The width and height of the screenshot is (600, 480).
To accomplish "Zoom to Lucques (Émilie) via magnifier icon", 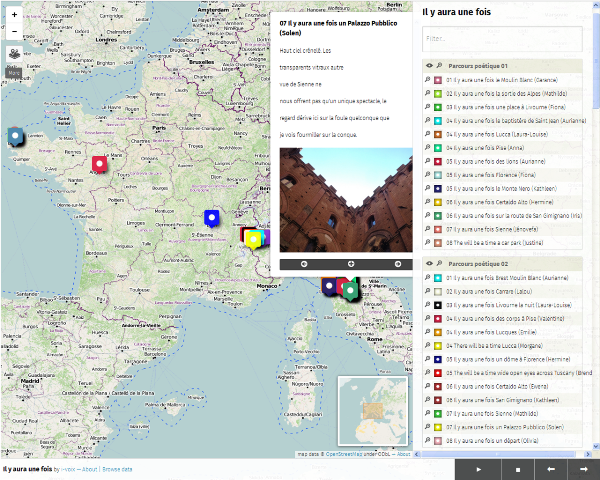I will click(x=427, y=332).
